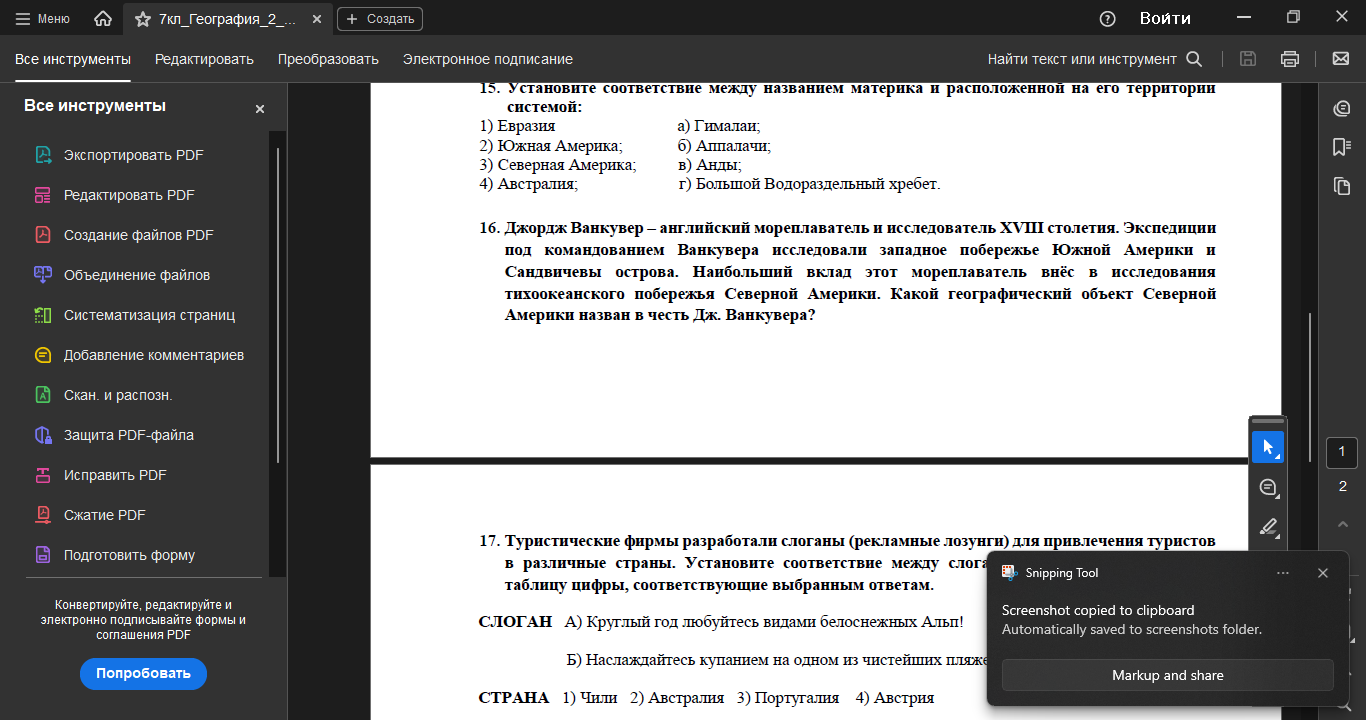
Task: Open the Help question mark icon
Action: [1107, 19]
